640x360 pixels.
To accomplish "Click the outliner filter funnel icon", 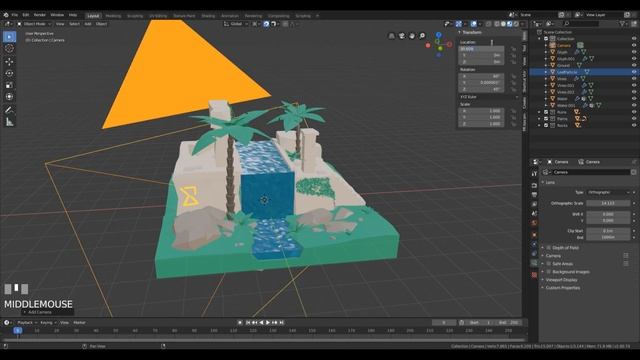I will pos(622,24).
